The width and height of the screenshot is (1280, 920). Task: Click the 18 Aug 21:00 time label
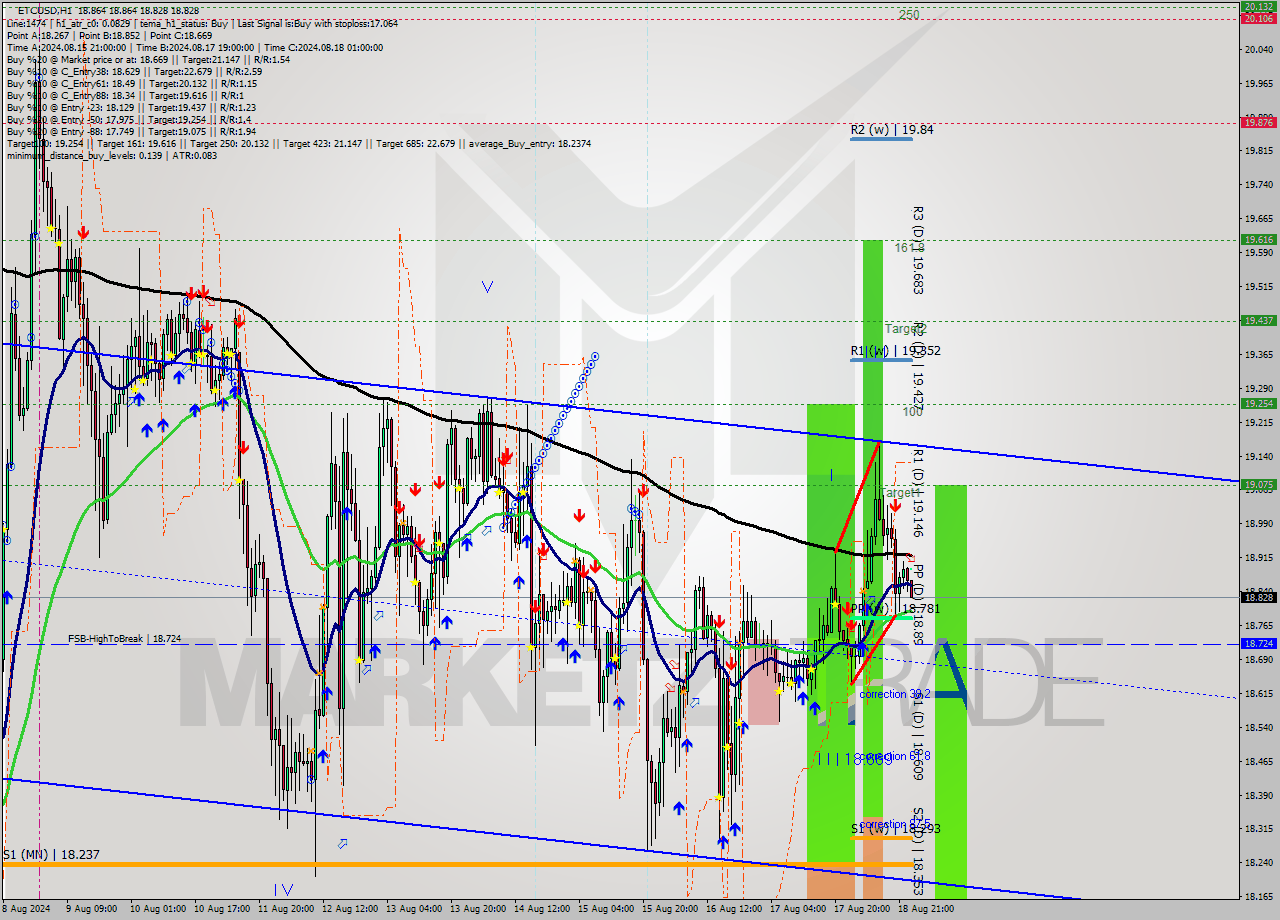pos(924,910)
